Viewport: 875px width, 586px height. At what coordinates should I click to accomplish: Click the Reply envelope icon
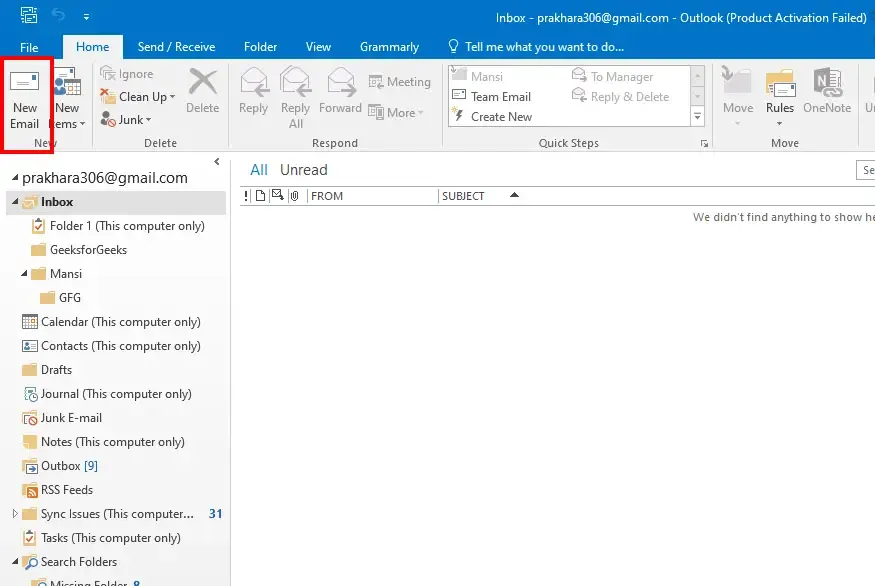click(x=254, y=81)
